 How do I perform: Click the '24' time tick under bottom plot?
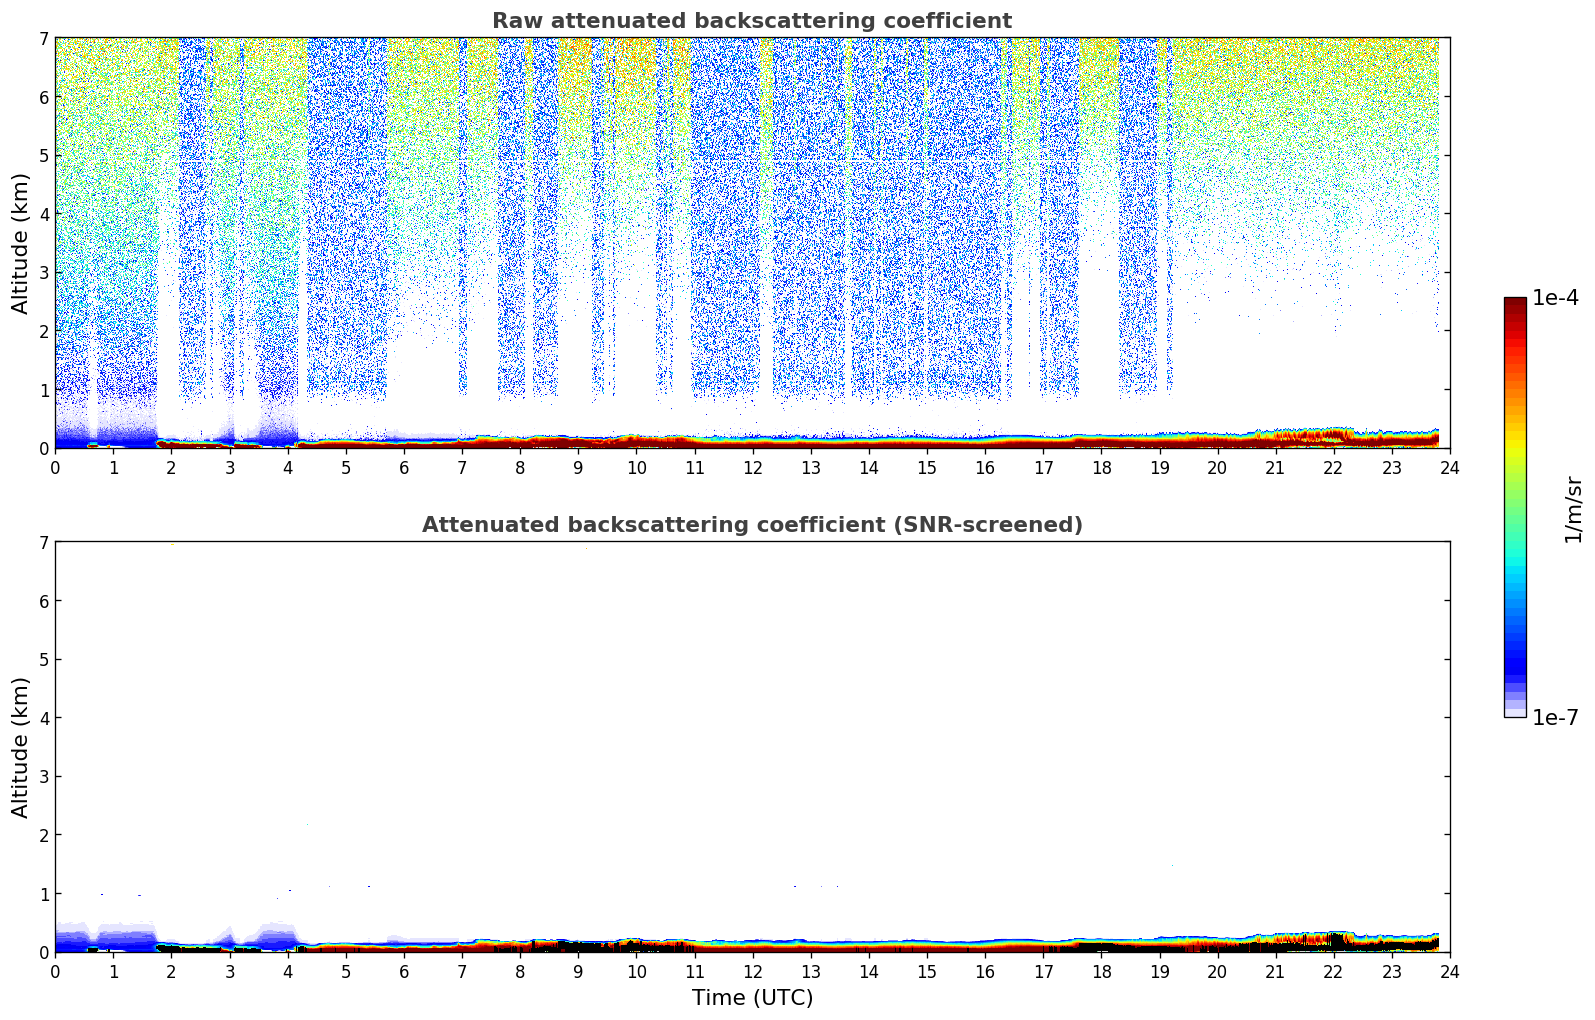tap(1449, 971)
